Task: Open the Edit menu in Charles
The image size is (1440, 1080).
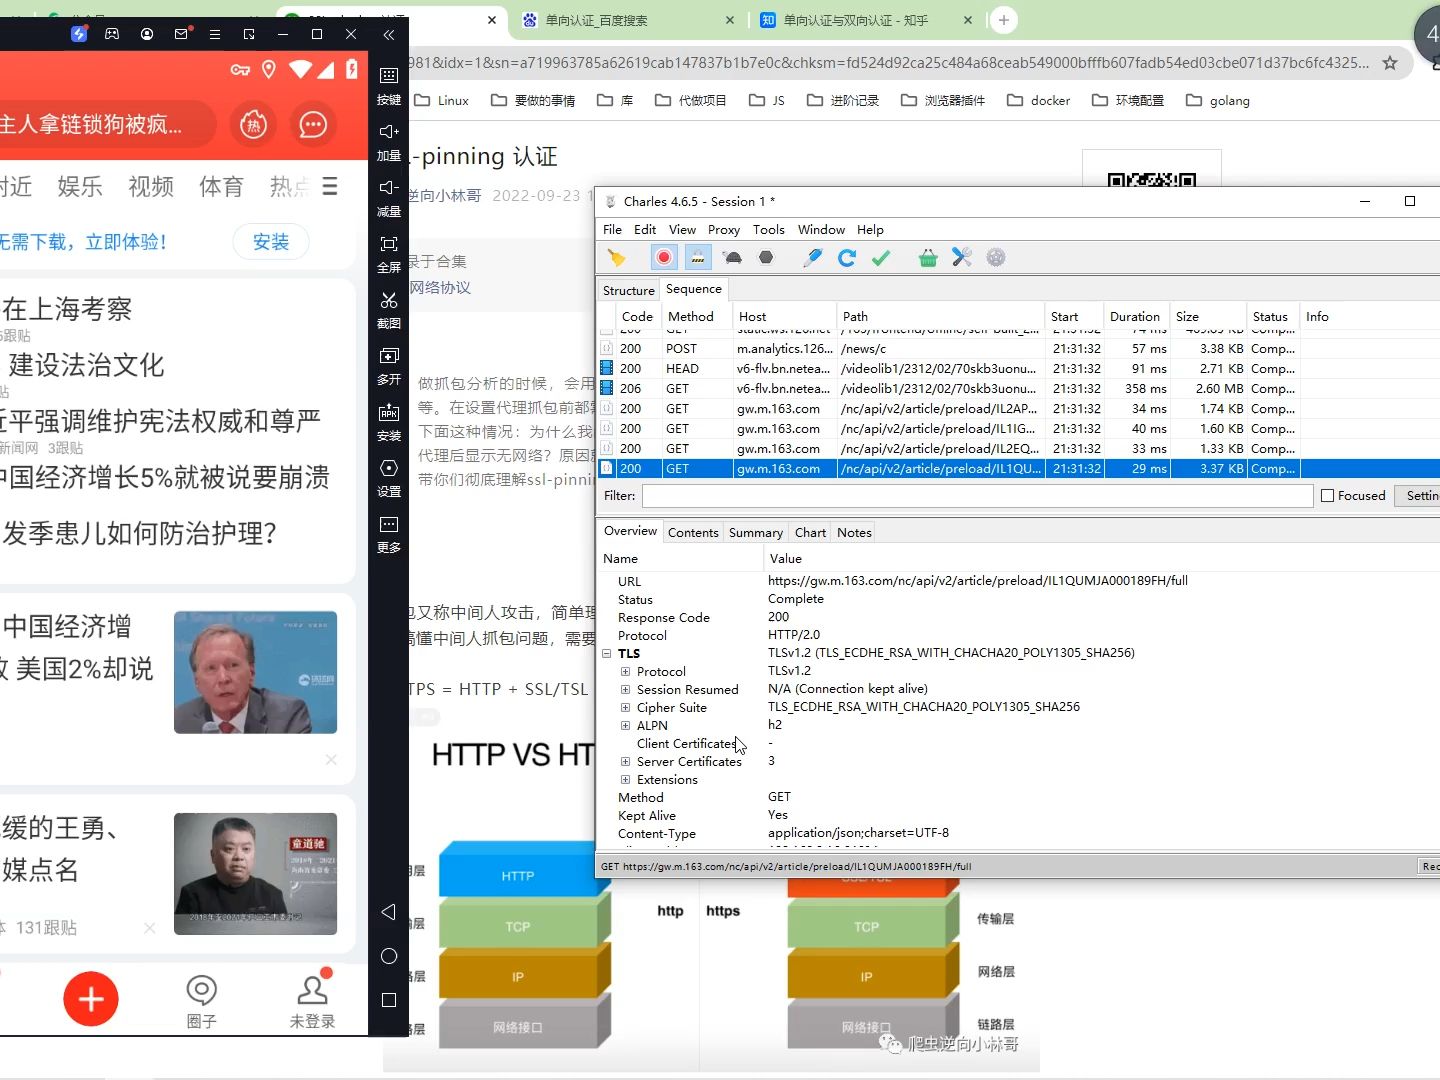Action: click(x=645, y=230)
